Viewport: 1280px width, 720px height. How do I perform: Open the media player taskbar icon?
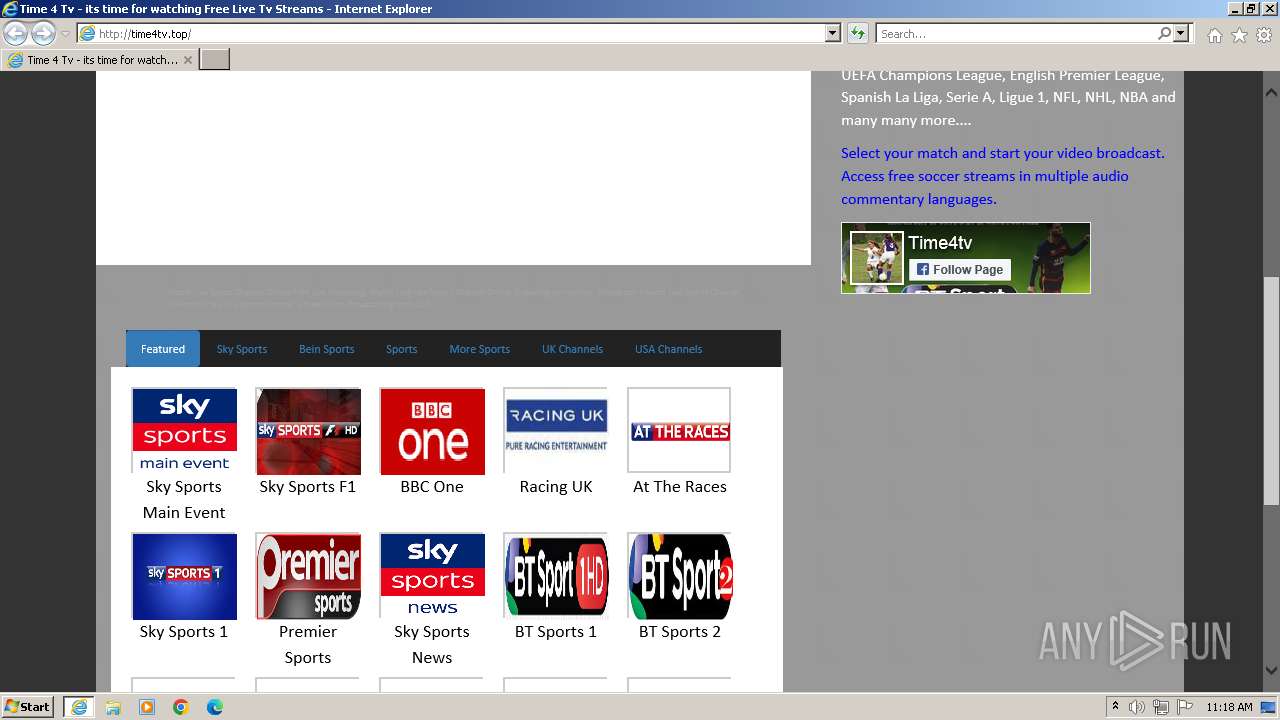(147, 707)
